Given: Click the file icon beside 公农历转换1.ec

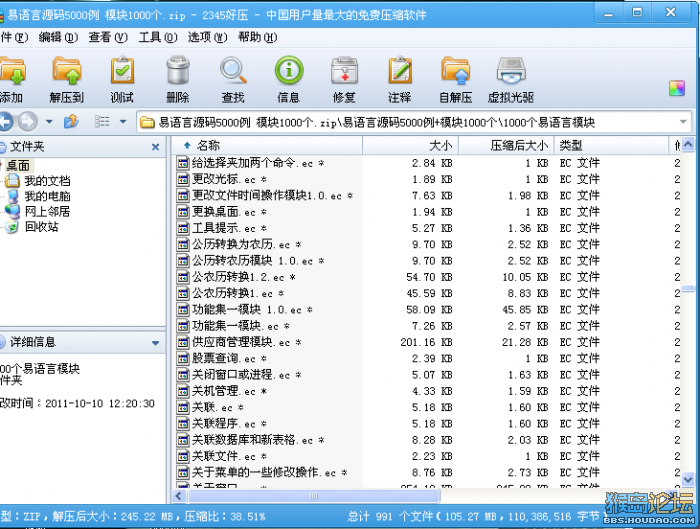Looking at the screenshot, I should coord(183,294).
